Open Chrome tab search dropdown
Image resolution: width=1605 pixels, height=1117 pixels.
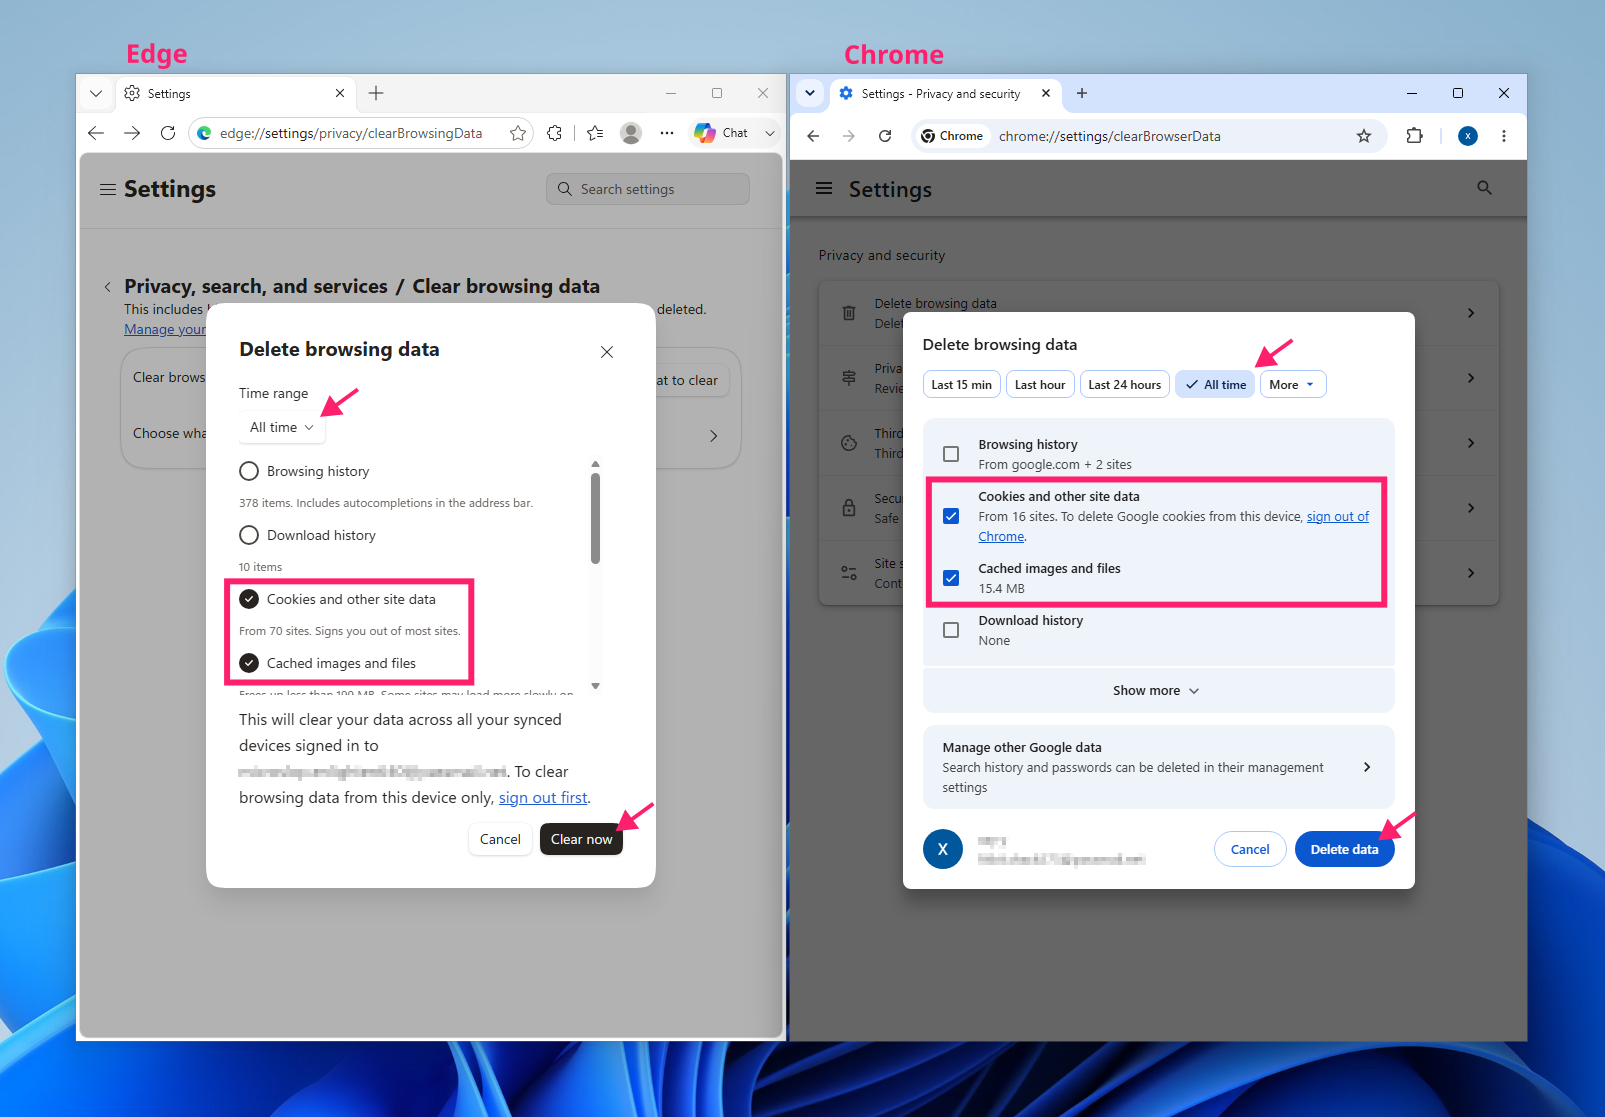click(x=810, y=93)
